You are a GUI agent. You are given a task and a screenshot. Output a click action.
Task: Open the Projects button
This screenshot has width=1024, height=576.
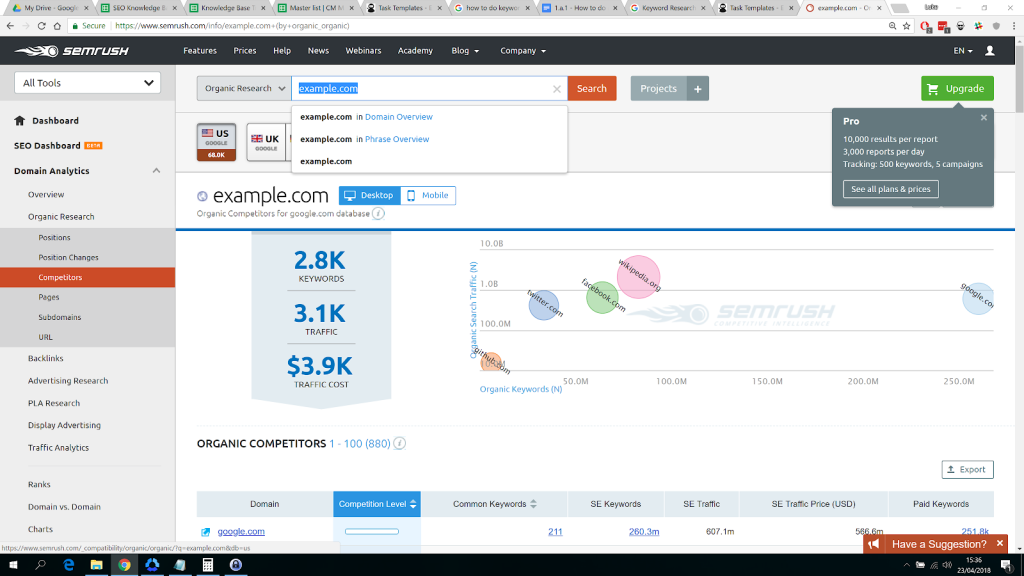tap(658, 89)
